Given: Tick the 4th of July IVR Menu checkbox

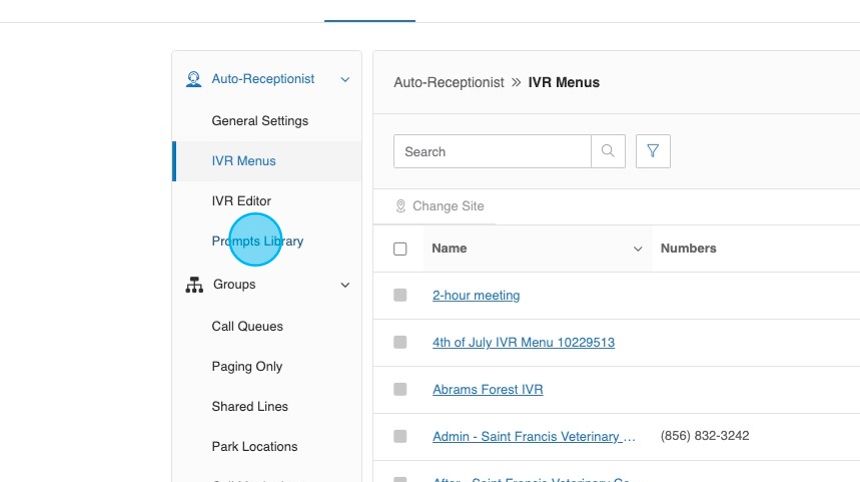Looking at the screenshot, I should (400, 343).
